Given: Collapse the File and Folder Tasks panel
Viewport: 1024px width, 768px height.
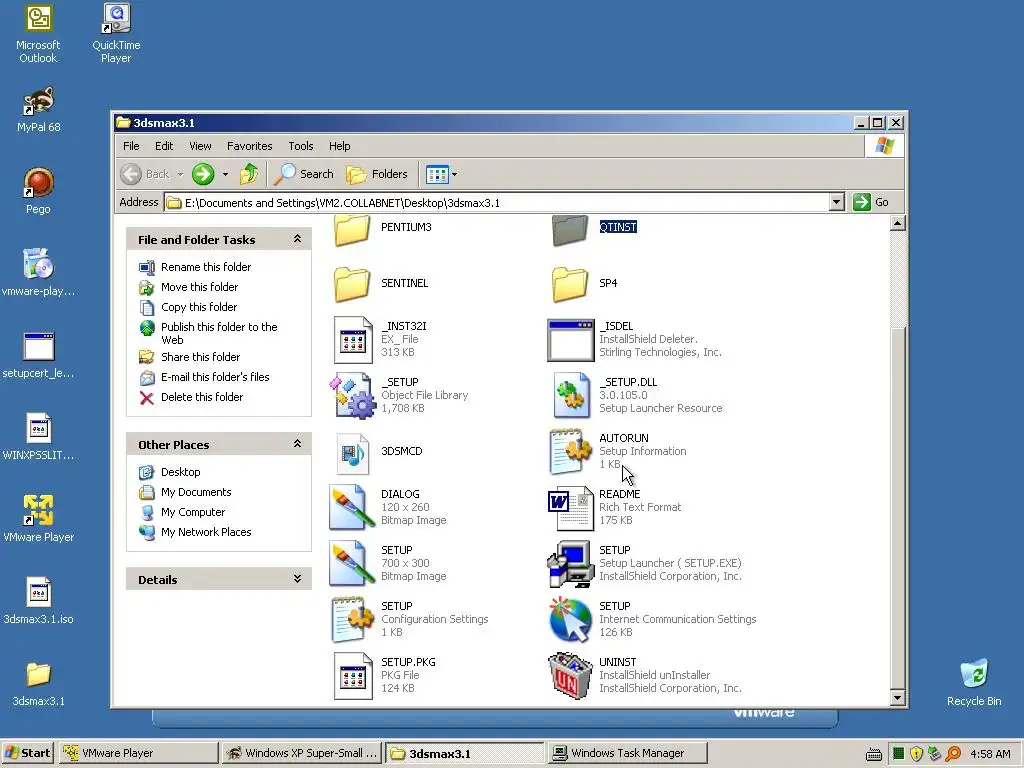Looking at the screenshot, I should click(x=297, y=239).
